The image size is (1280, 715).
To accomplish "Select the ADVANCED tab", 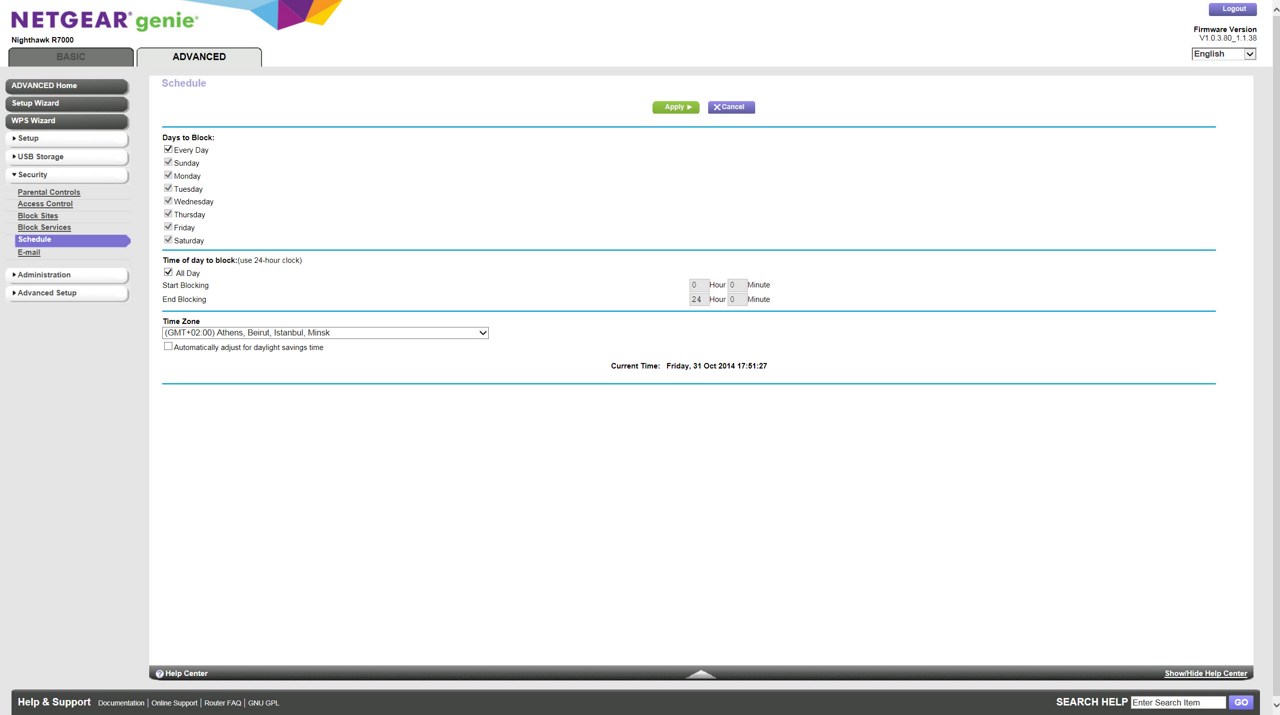I will (199, 57).
